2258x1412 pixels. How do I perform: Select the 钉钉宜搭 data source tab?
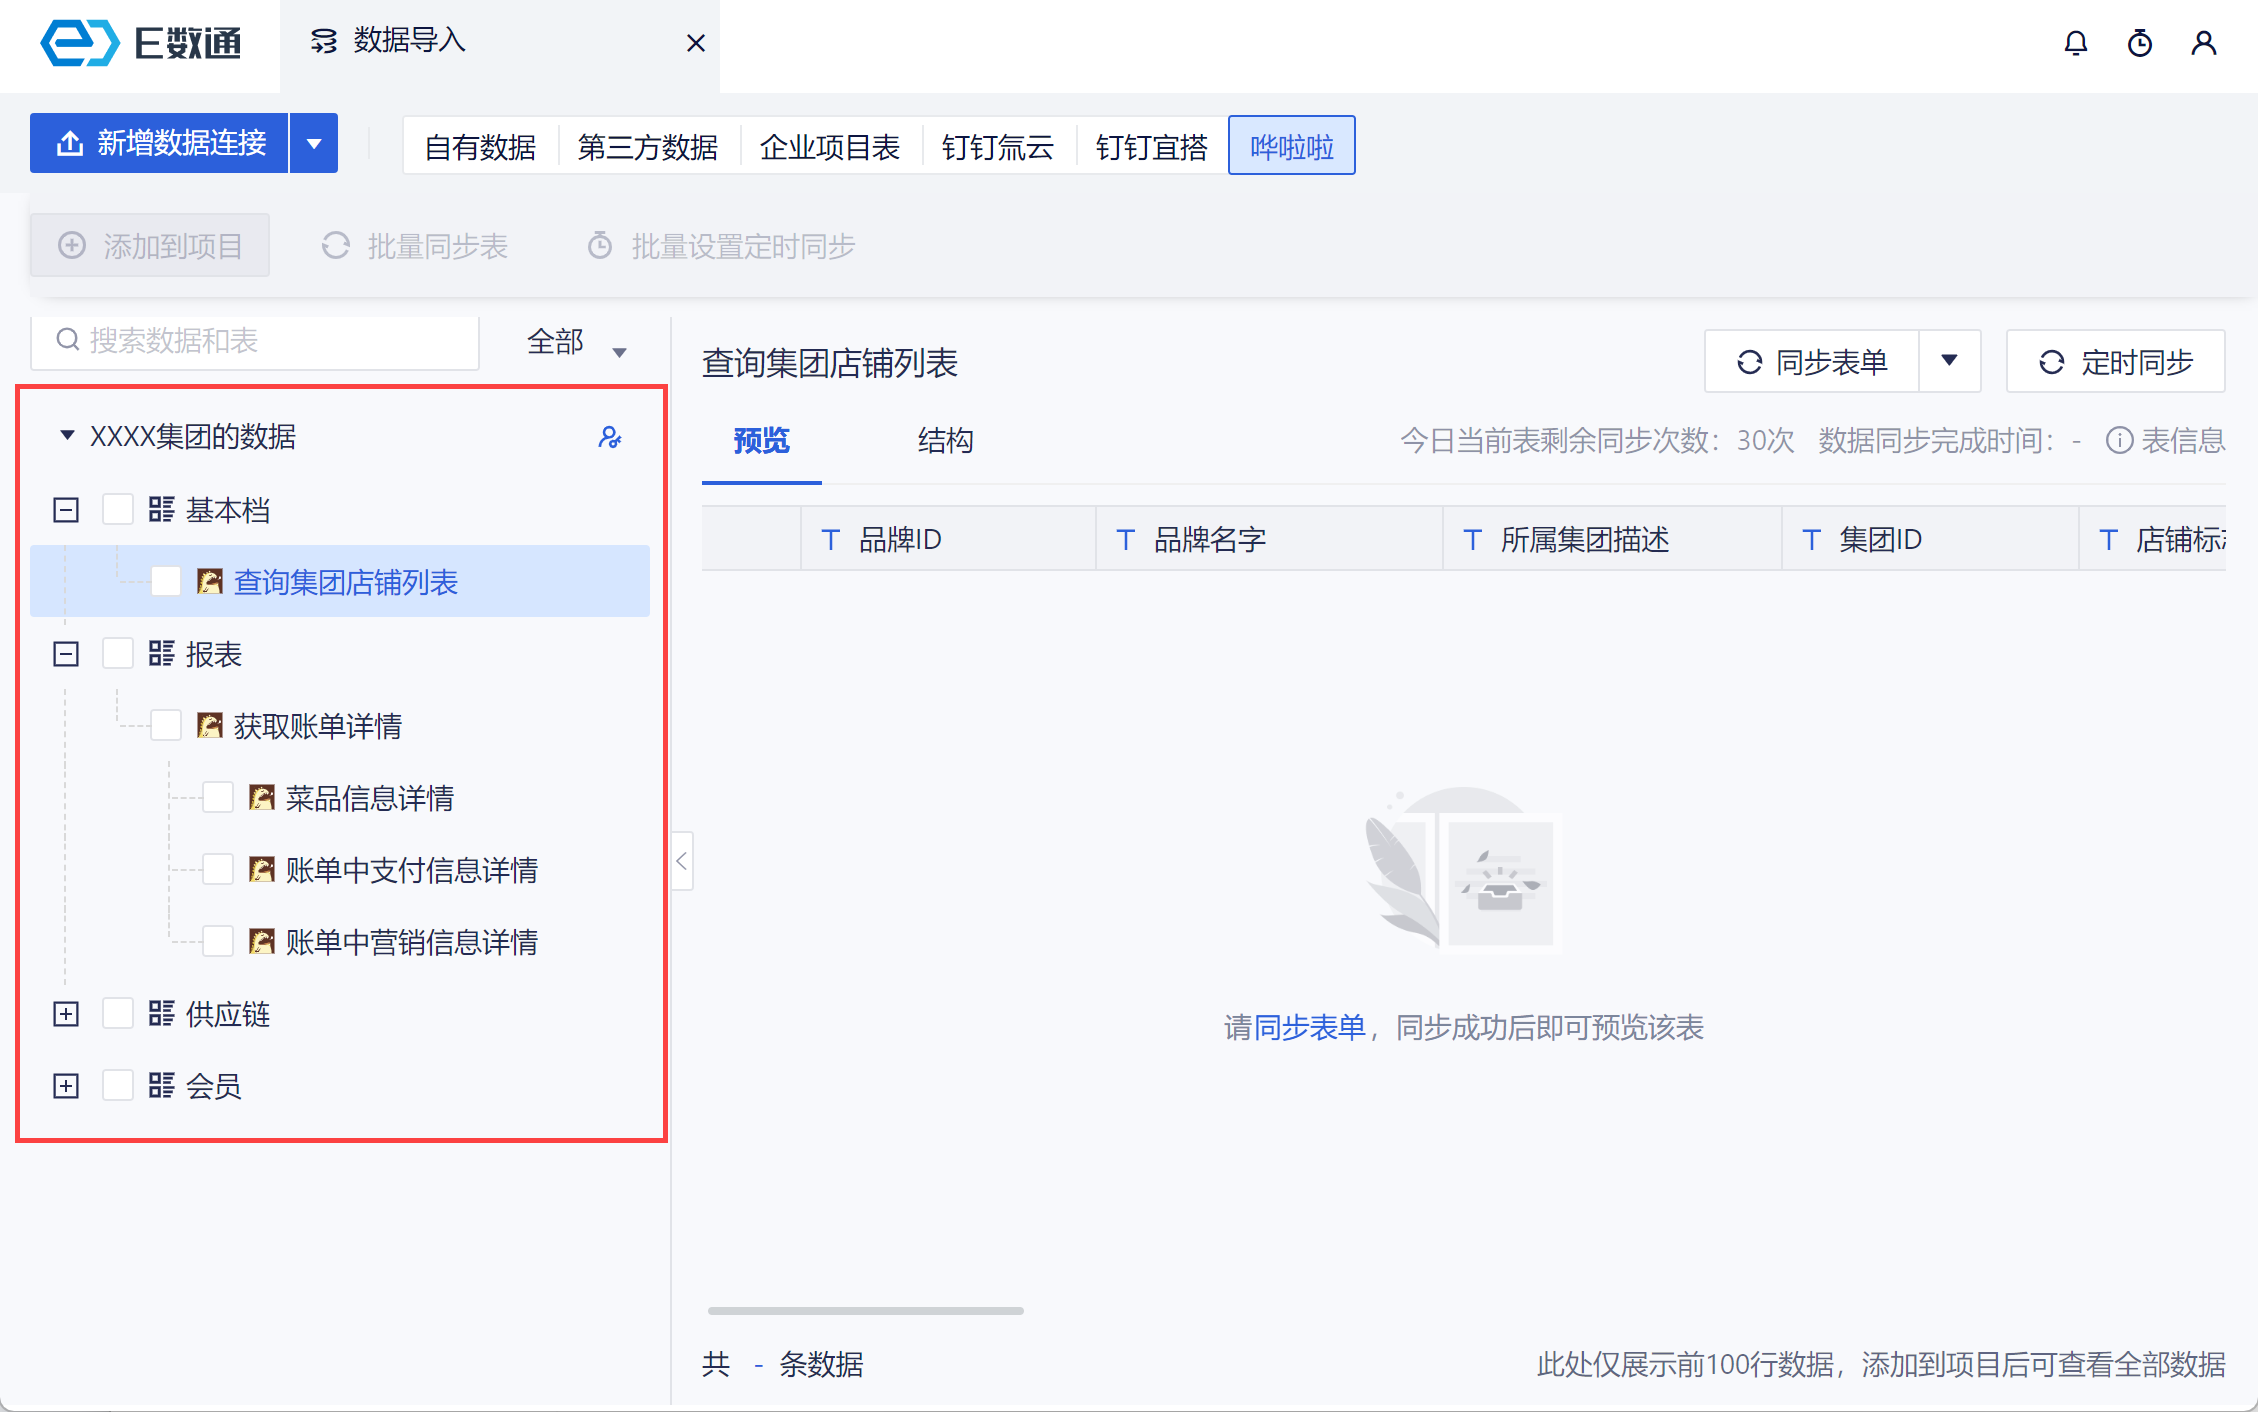point(1151,147)
